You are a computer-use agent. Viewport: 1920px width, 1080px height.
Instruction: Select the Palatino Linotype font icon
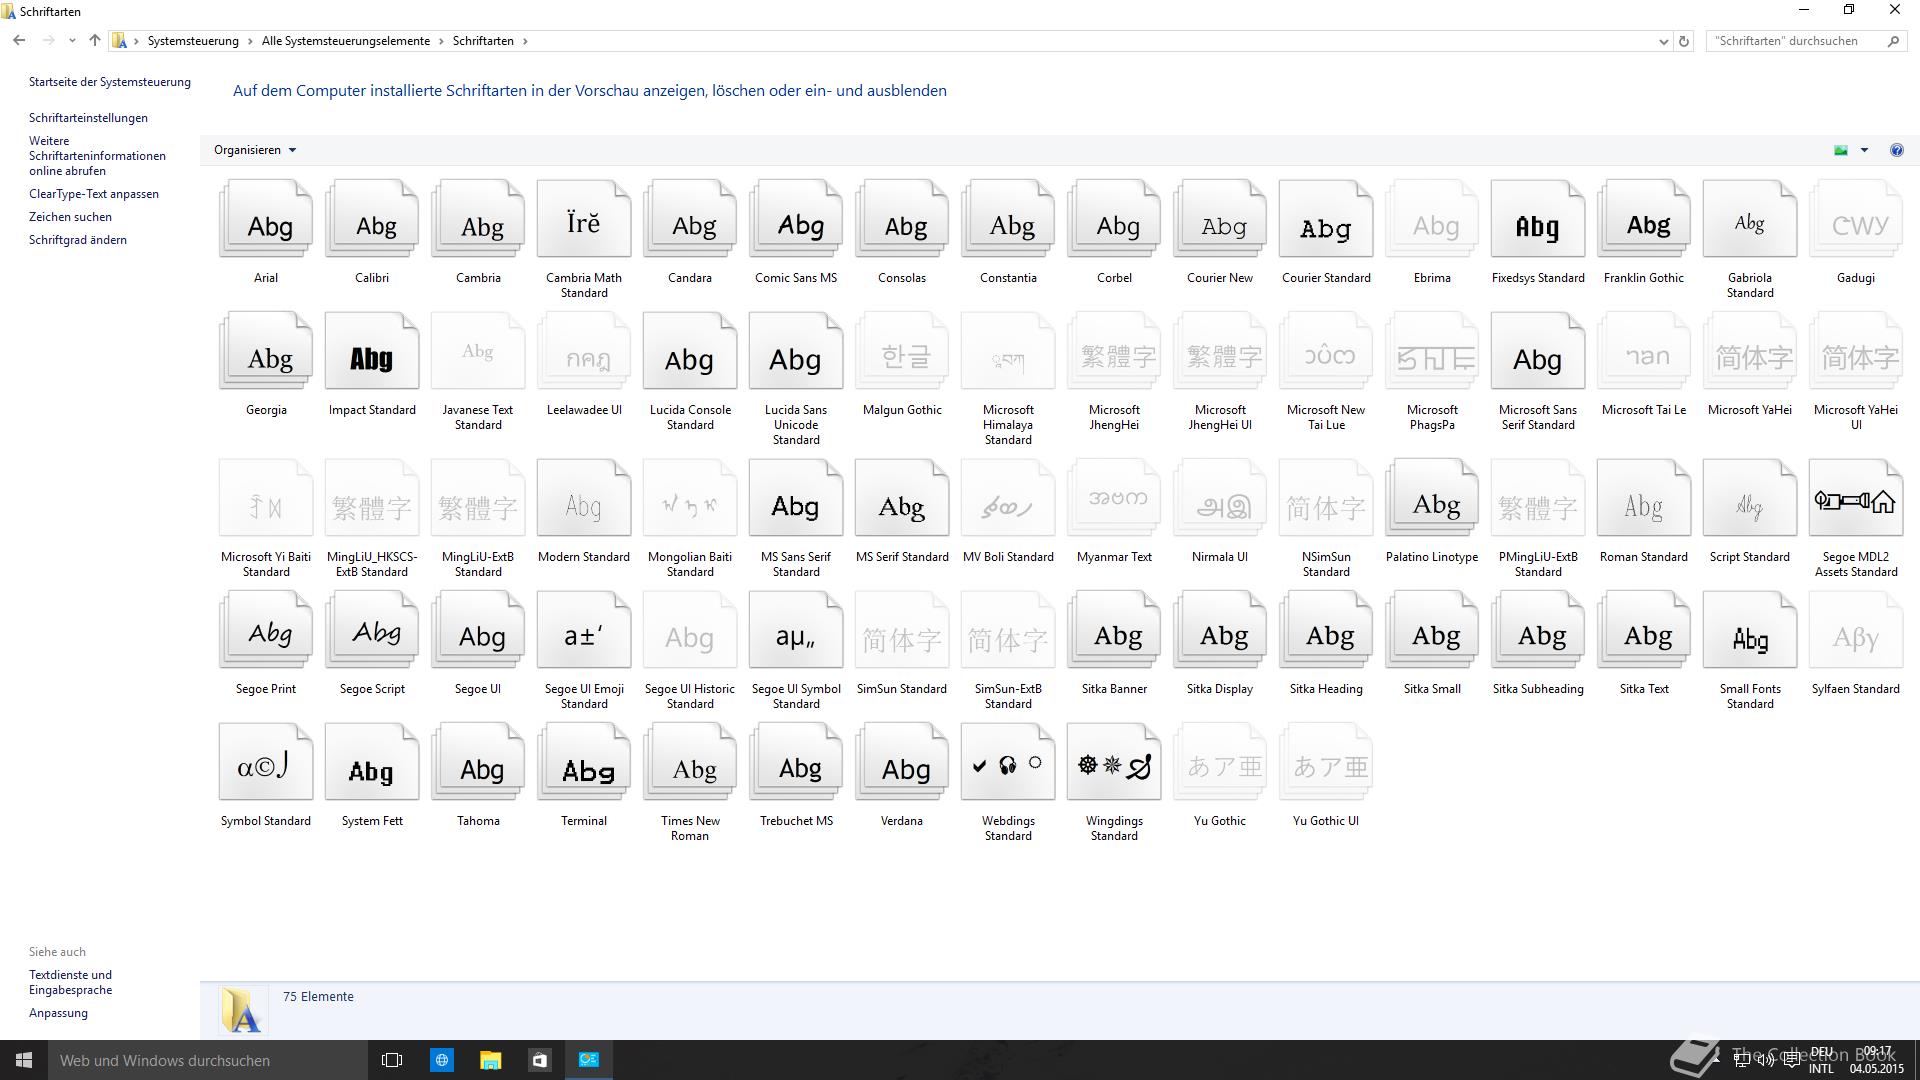[x=1432, y=498]
